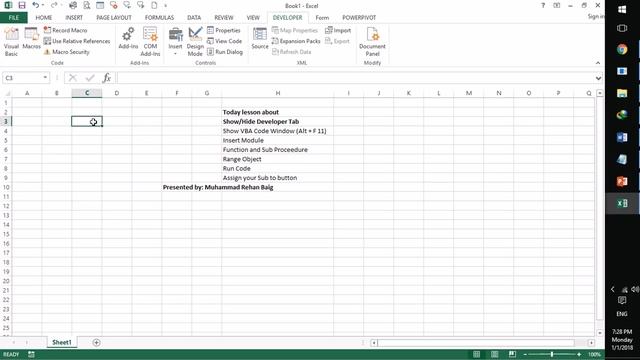Click zoom in plus button

(579, 354)
